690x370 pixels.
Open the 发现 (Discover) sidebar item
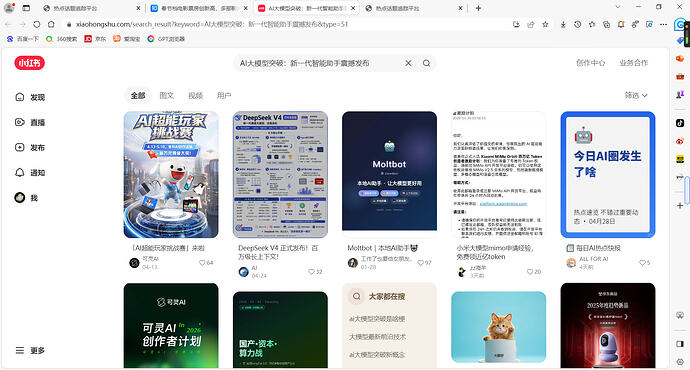click(30, 97)
